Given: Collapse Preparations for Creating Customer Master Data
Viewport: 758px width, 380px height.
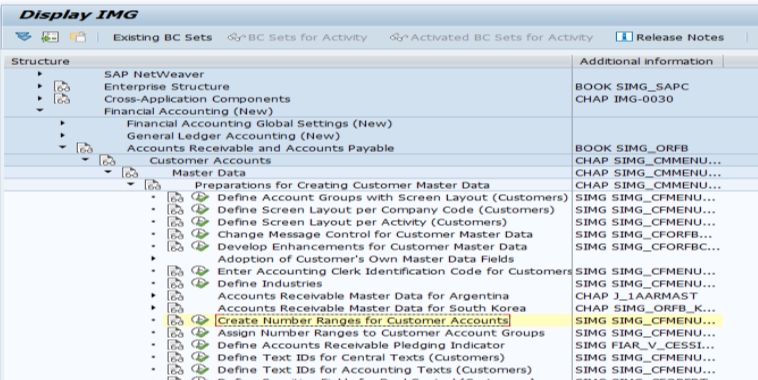Looking at the screenshot, I should pos(131,184).
